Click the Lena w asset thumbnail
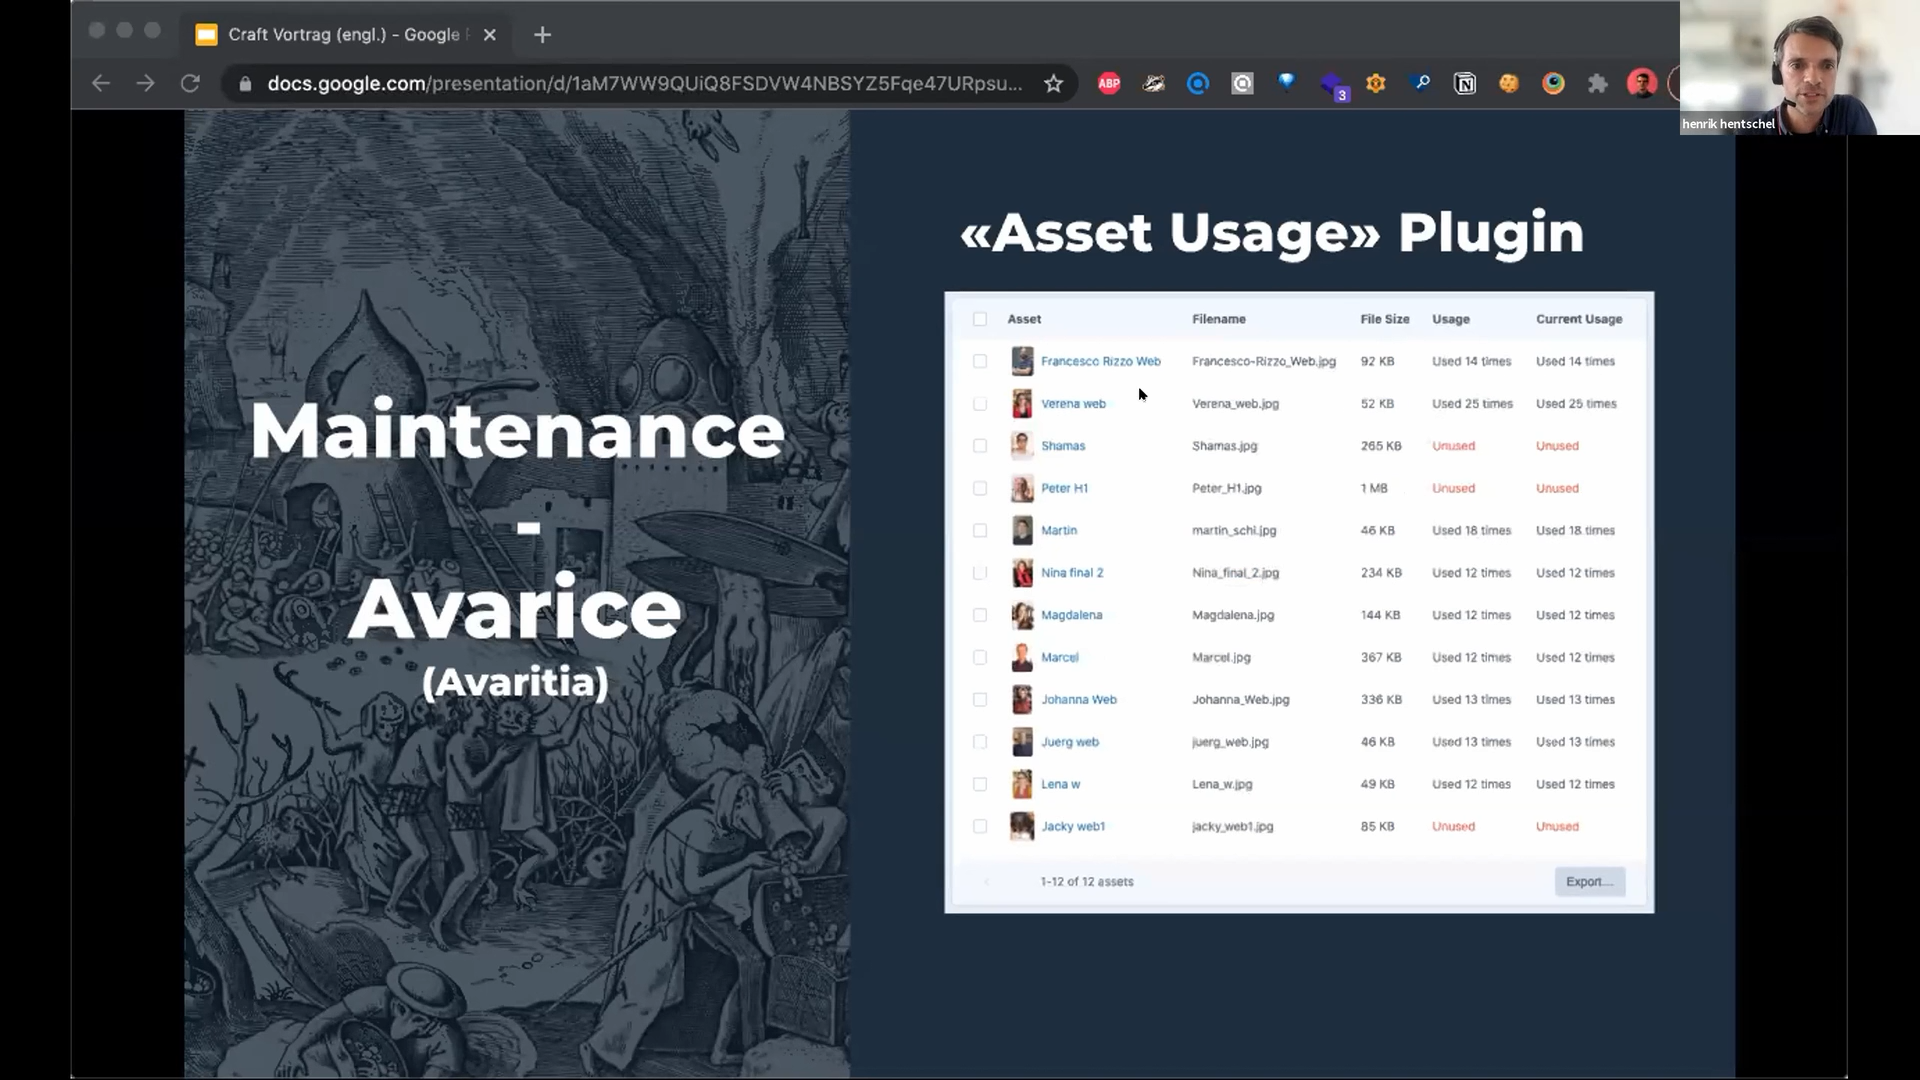 click(x=1021, y=784)
